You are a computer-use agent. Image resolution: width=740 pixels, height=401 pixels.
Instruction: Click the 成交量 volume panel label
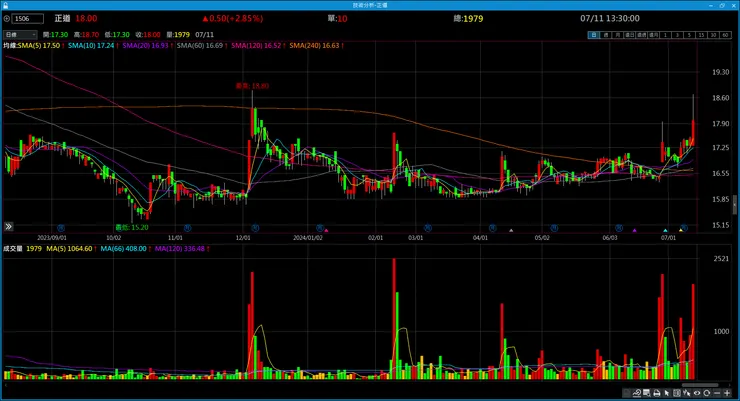coord(13,249)
